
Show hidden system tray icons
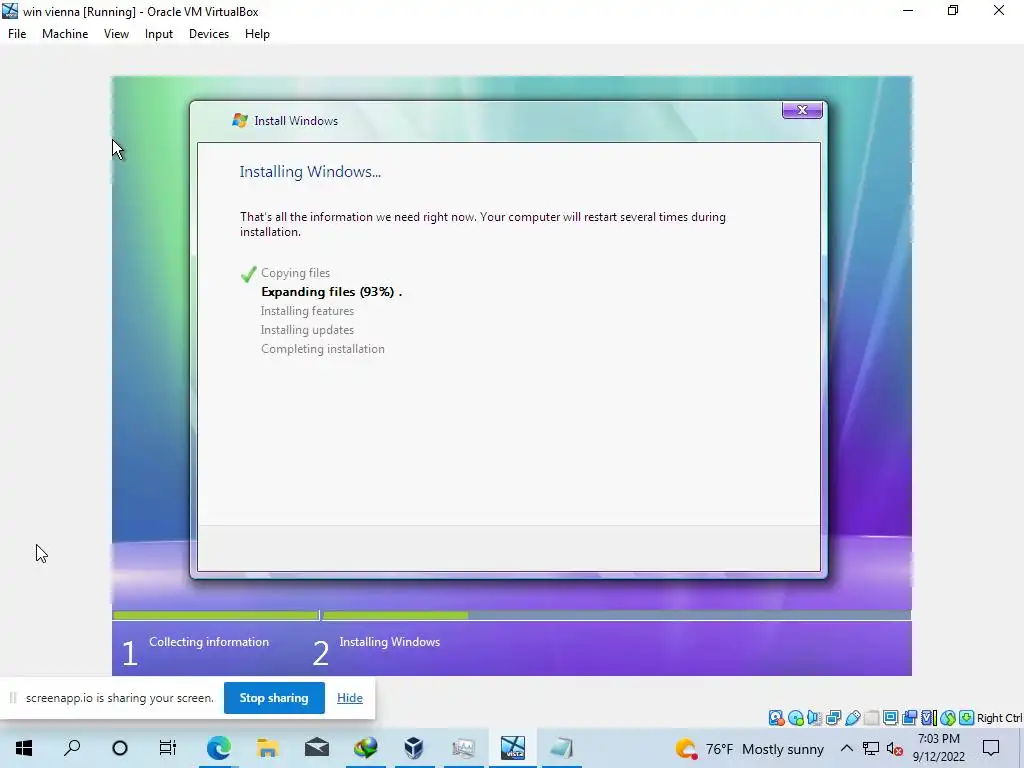click(x=846, y=748)
